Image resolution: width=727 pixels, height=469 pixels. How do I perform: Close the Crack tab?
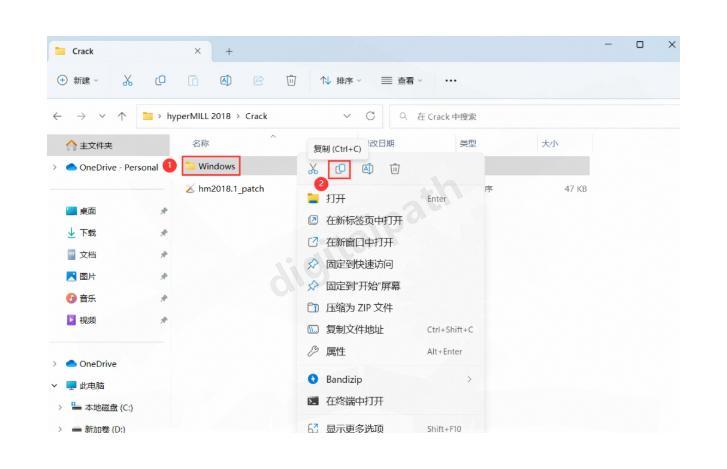click(x=198, y=51)
